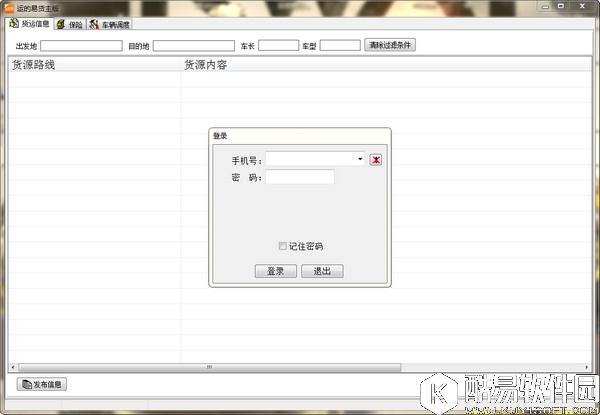This screenshot has width=600, height=415.
Task: Select the 货源内容 column header
Action: click(x=386, y=65)
